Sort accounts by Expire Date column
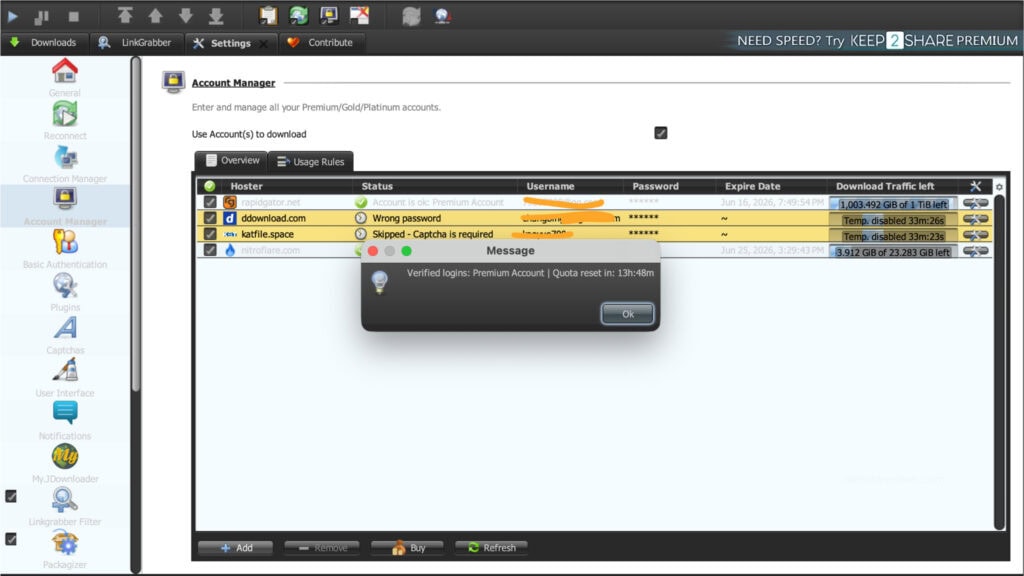 point(771,186)
